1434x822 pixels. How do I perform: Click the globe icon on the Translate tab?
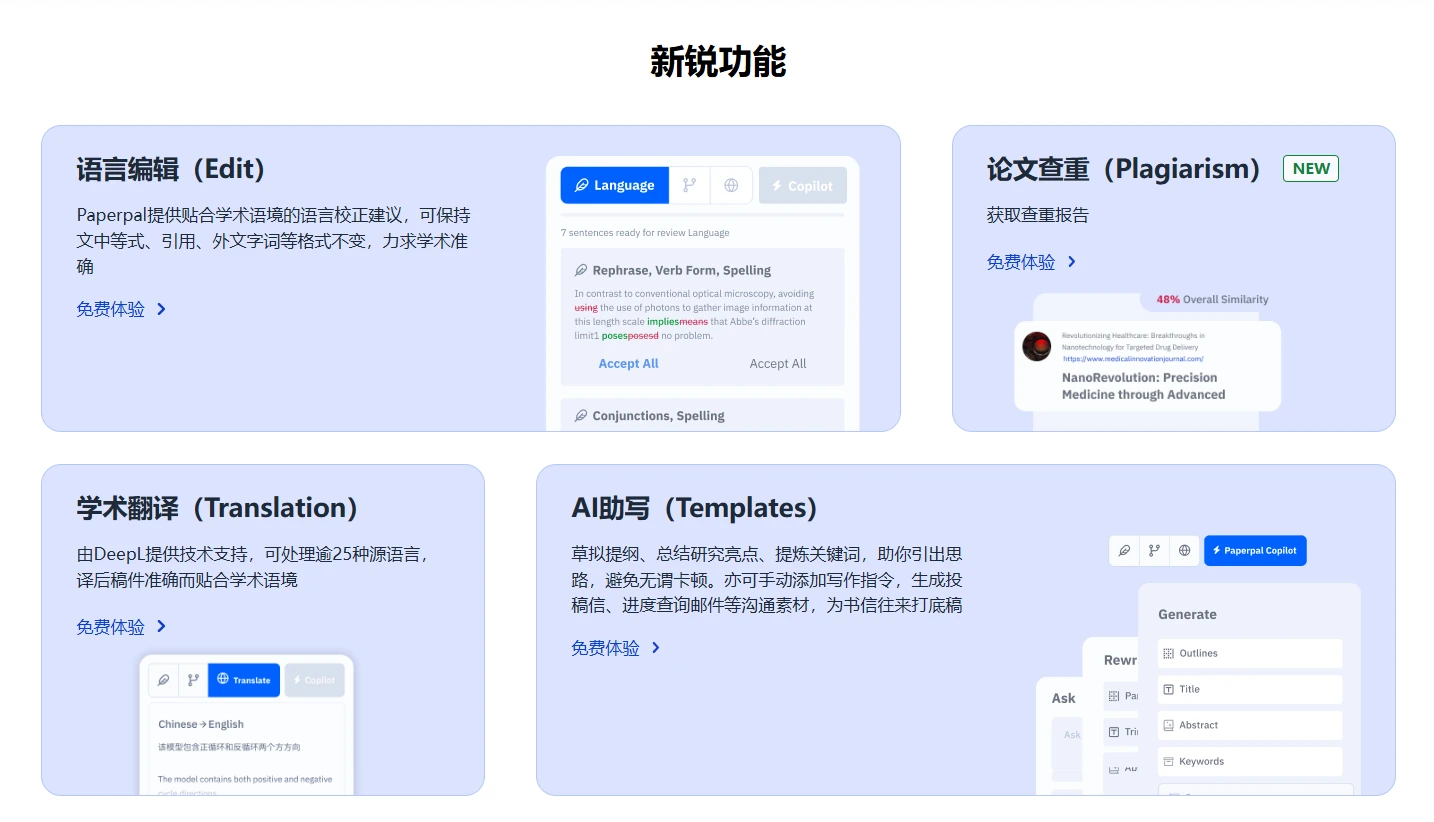tap(223, 679)
